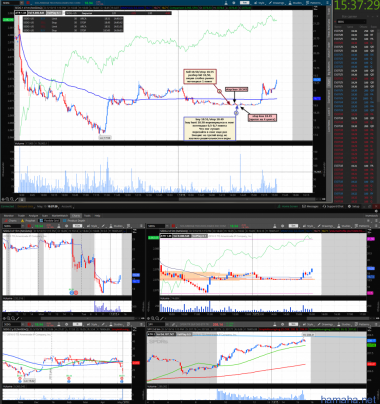Click the symbol input field of top chart
Image resolution: width=380 pixels, height=404 pixels.
pos(11,3)
